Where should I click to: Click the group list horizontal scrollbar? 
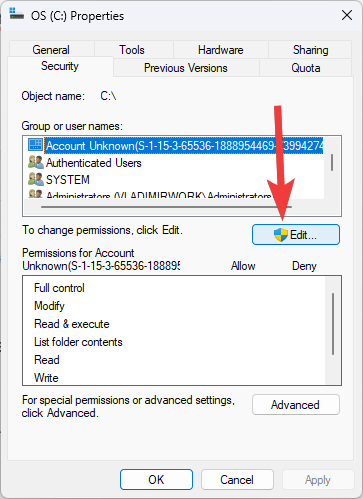point(166,207)
